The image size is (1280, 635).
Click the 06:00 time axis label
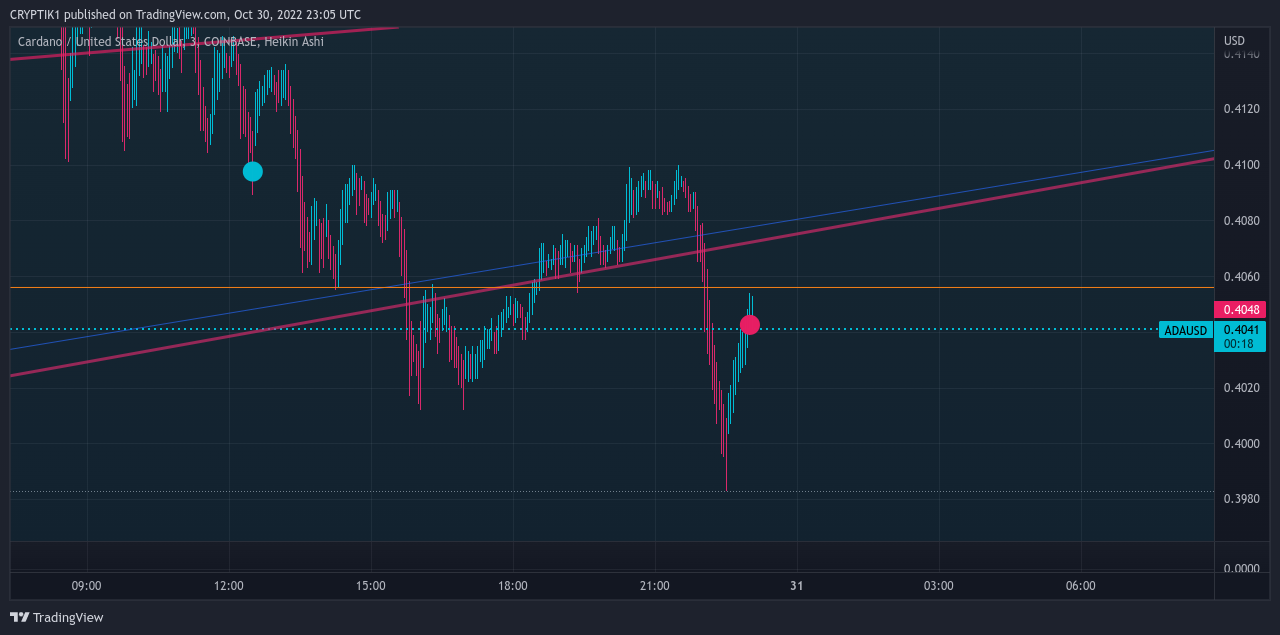click(1080, 586)
